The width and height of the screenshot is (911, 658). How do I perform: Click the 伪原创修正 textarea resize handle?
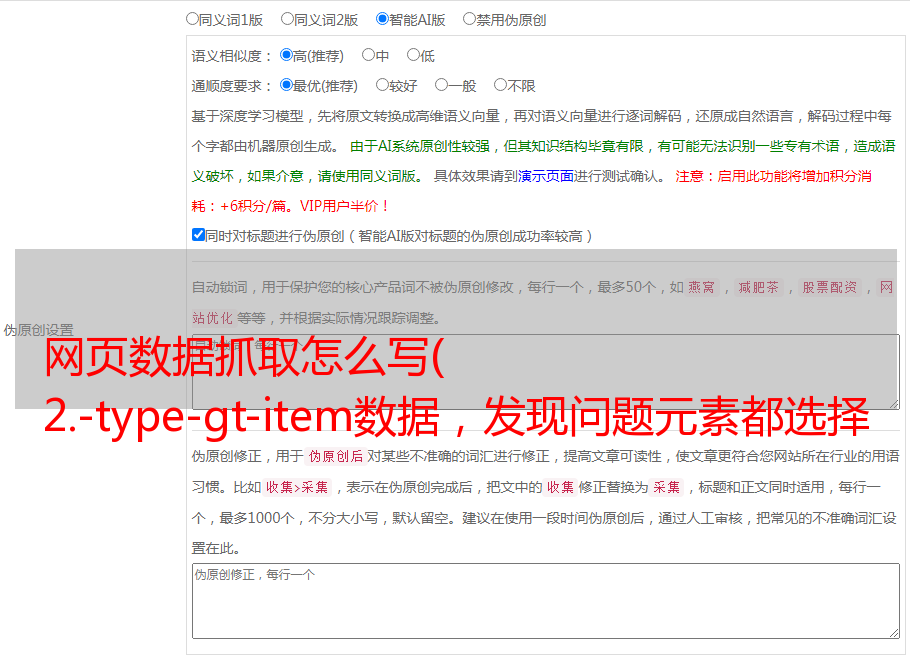click(894, 634)
